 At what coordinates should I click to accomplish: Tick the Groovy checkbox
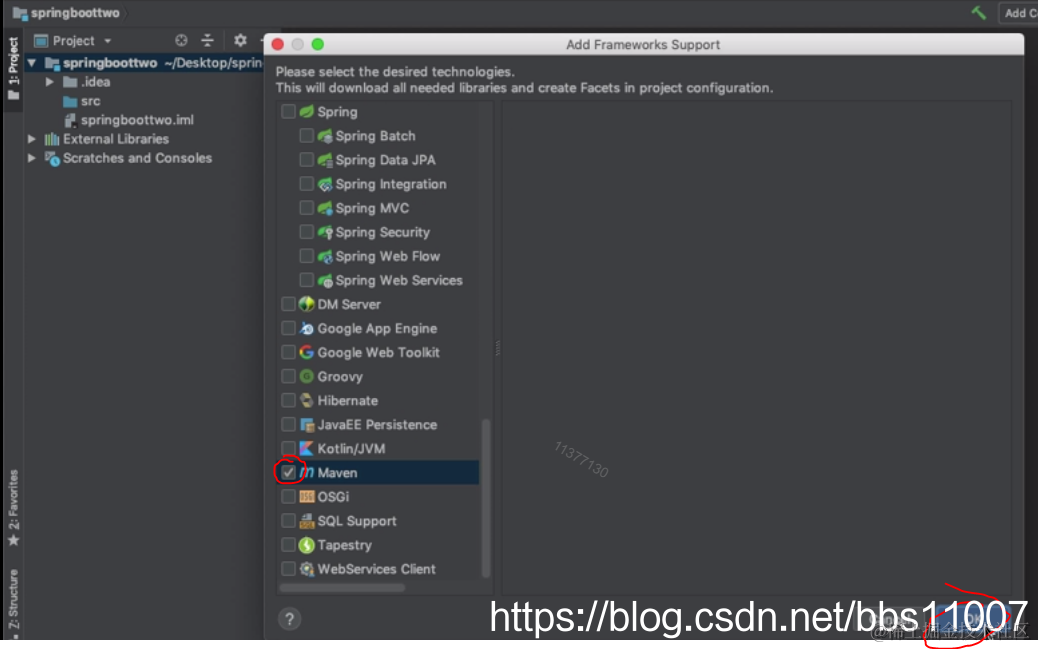tap(289, 376)
